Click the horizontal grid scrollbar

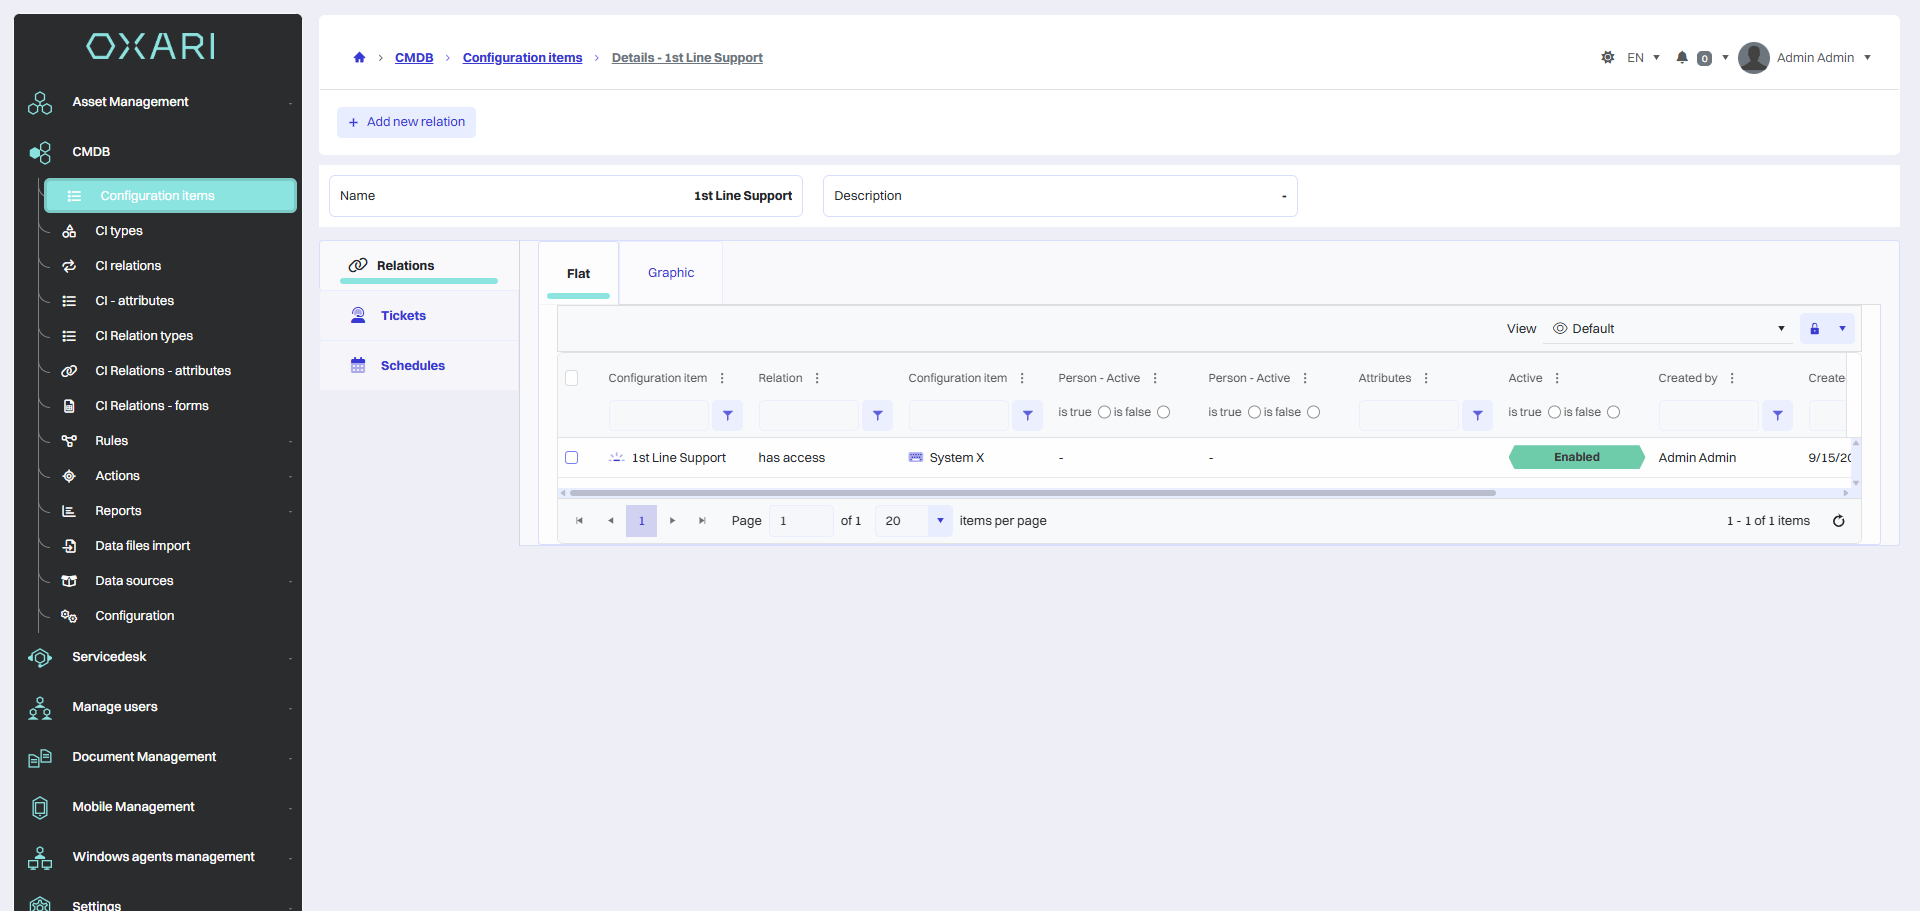[1032, 493]
